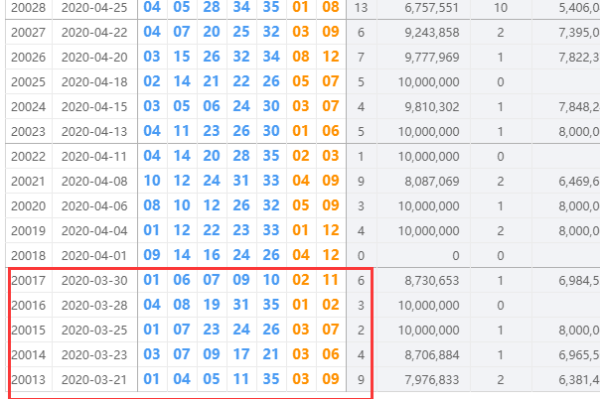Click prize amount 9,810,302

pyautogui.click(x=432, y=107)
